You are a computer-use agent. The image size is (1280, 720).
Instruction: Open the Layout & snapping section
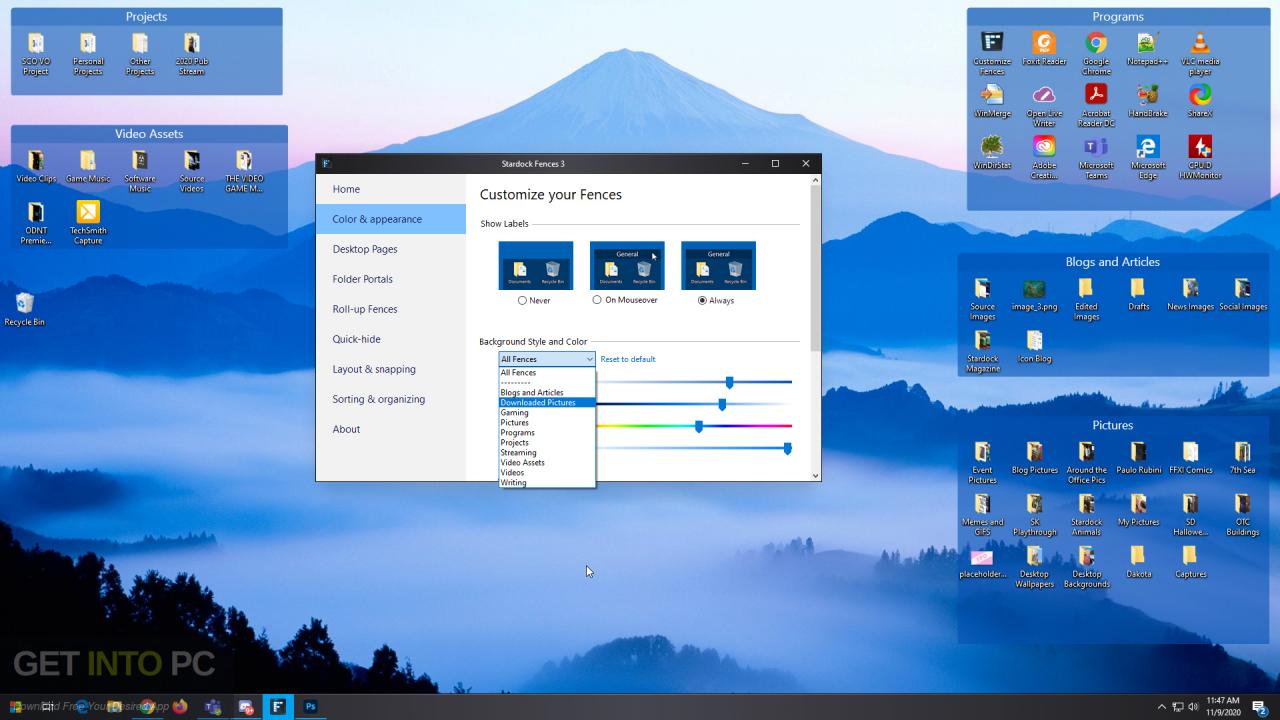pyautogui.click(x=391, y=369)
